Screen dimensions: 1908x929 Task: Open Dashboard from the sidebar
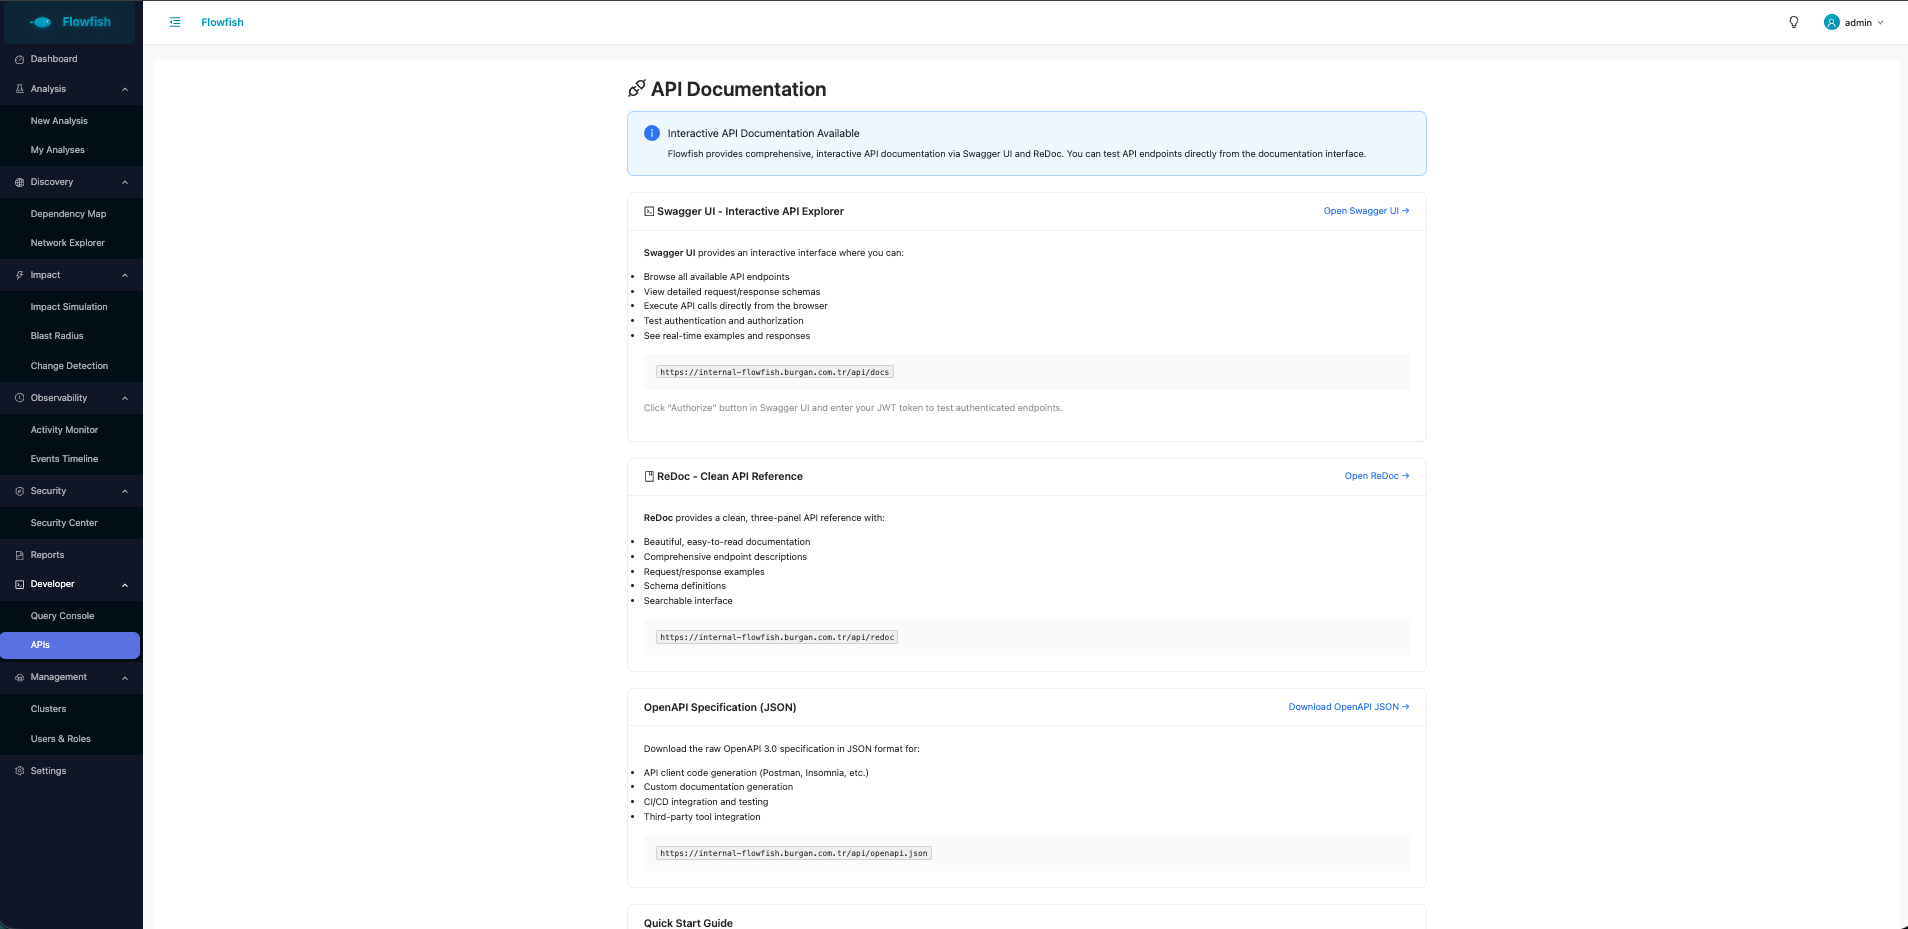click(x=54, y=59)
